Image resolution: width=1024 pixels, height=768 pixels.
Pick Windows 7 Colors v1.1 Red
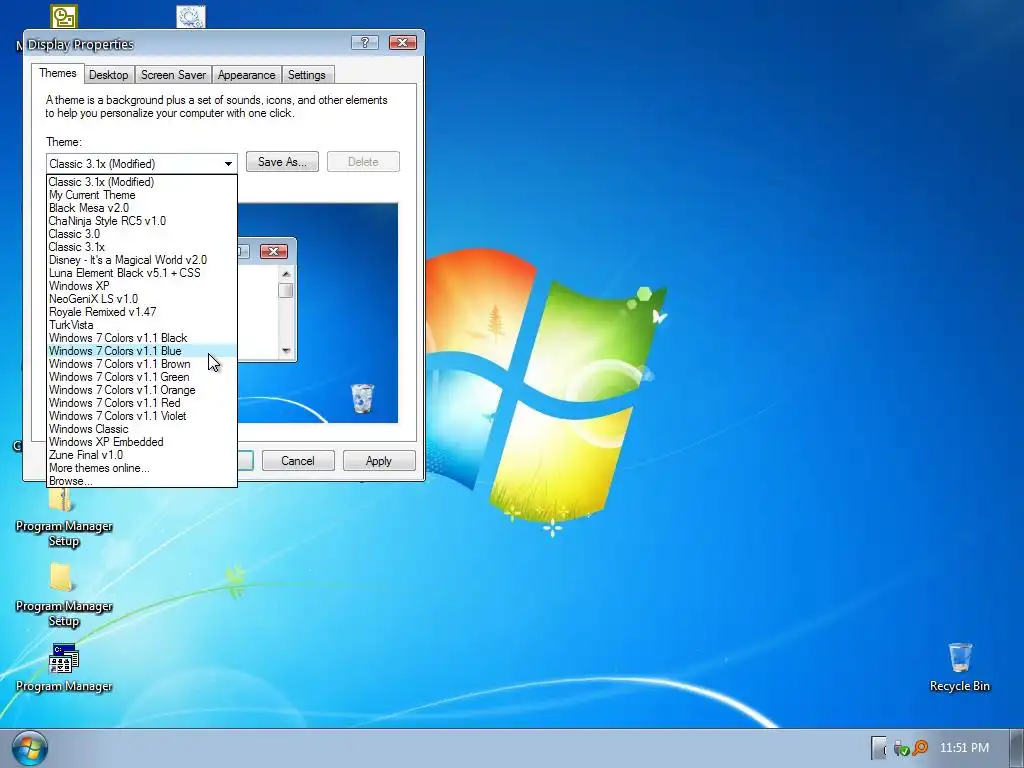tap(142, 403)
